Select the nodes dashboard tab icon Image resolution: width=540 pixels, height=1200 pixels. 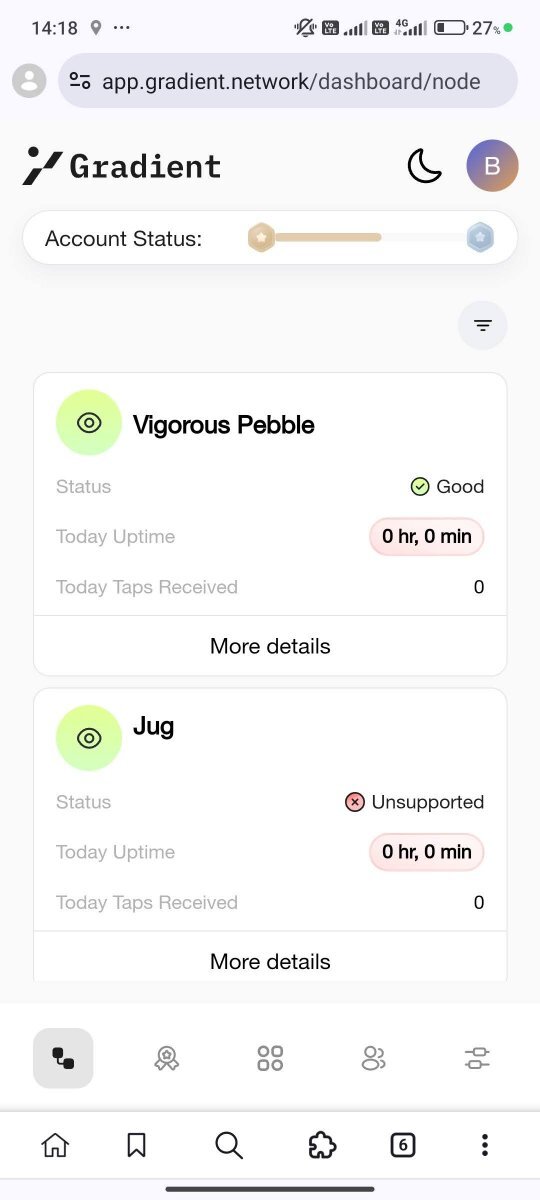click(63, 1058)
